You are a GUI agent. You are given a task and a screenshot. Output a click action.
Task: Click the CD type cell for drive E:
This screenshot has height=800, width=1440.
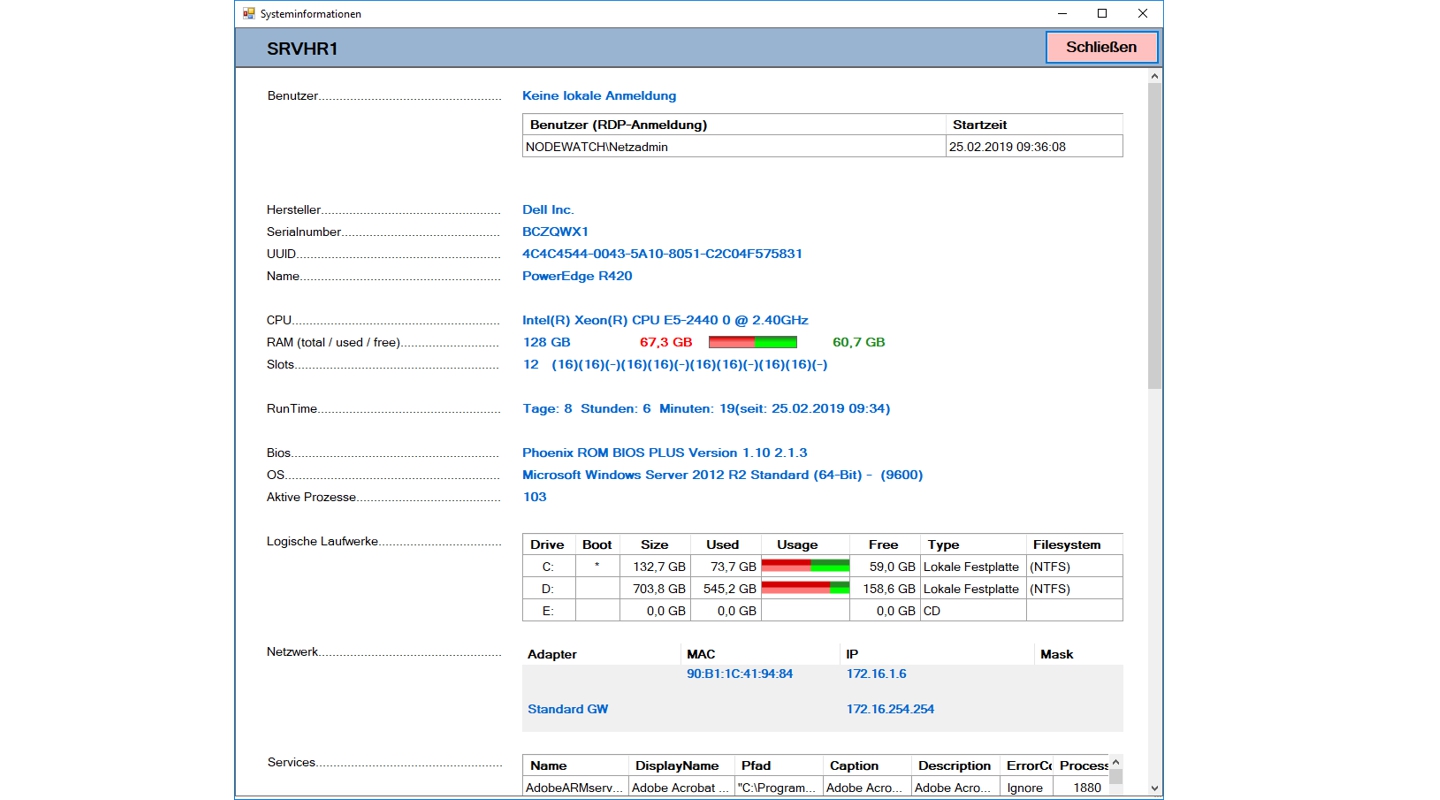point(973,611)
